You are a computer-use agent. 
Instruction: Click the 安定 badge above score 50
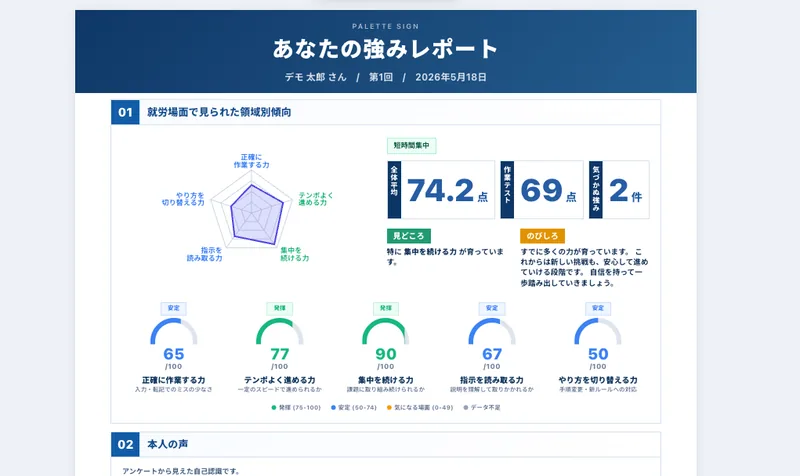pyautogui.click(x=598, y=308)
